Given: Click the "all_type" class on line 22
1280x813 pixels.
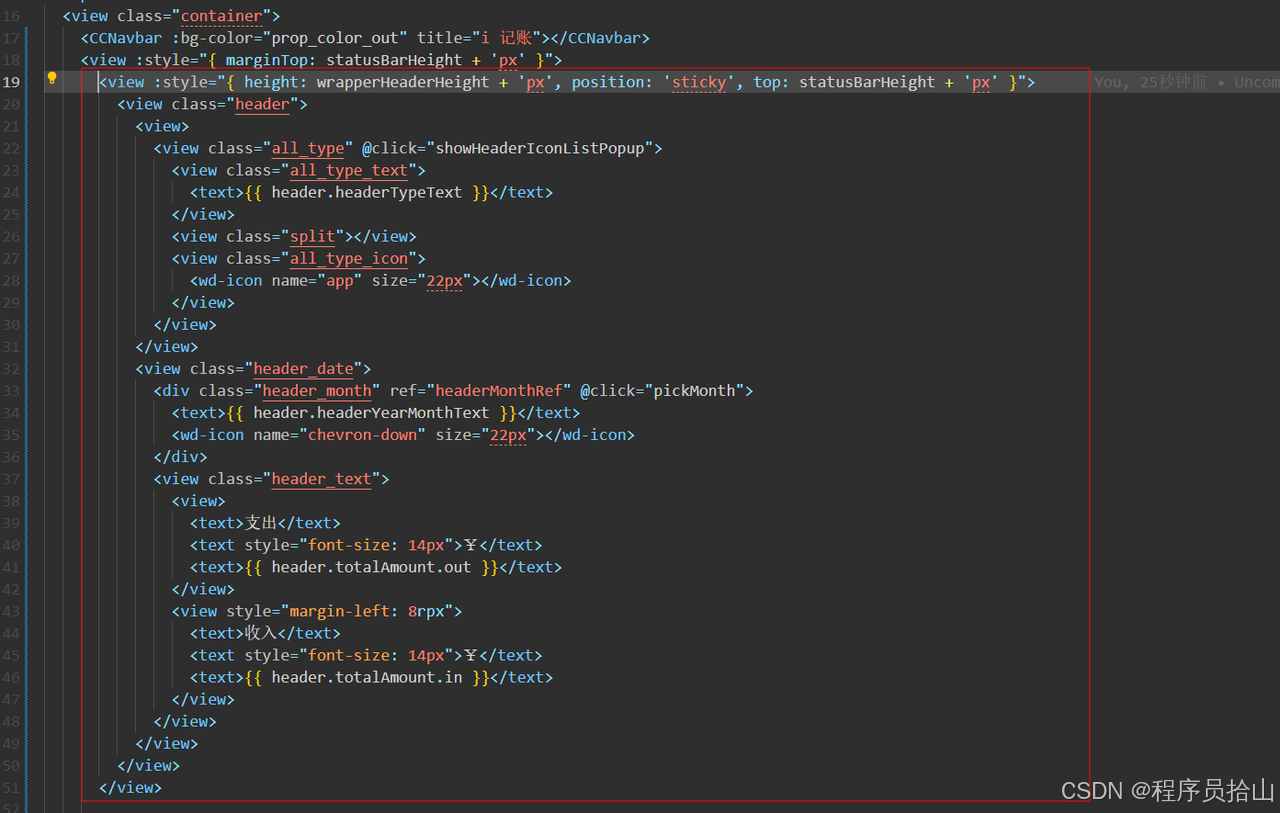Looking at the screenshot, I should pos(308,148).
